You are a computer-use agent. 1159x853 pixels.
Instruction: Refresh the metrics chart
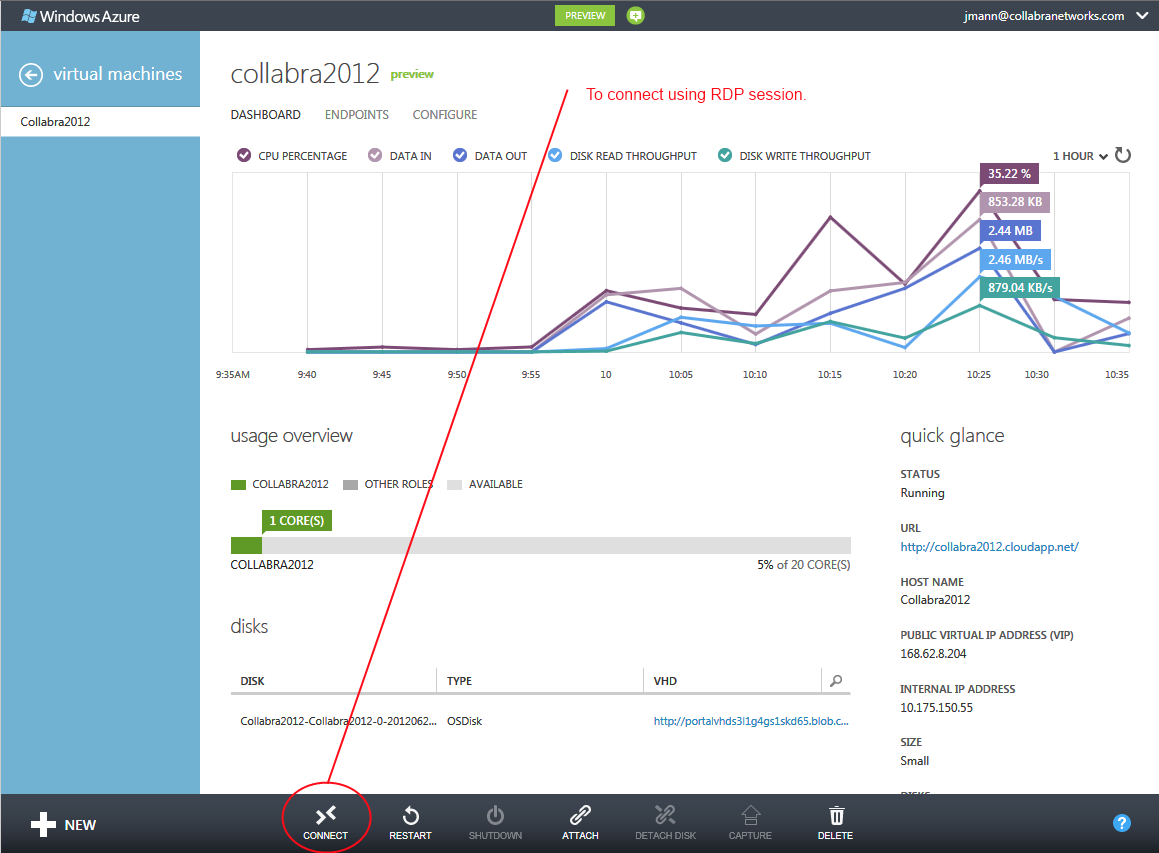pos(1123,155)
